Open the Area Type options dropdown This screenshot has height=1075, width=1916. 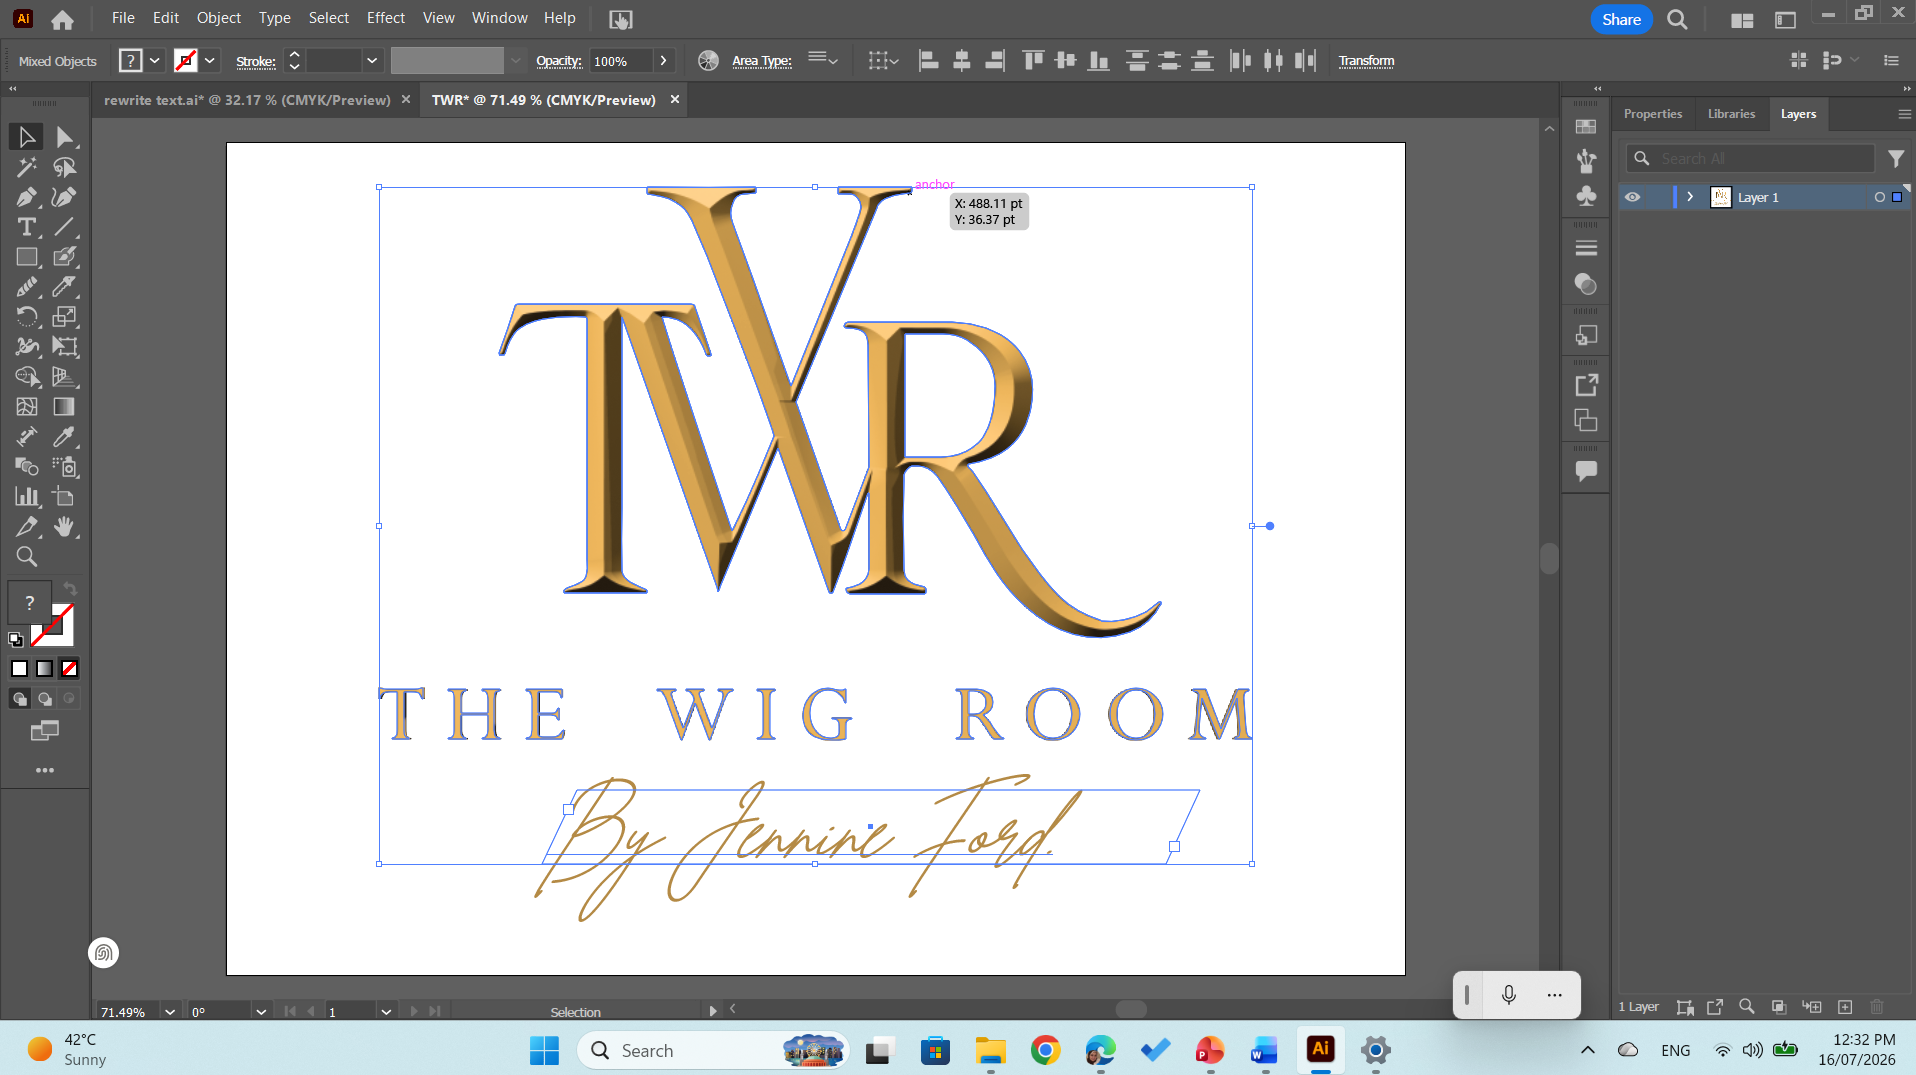coord(823,61)
